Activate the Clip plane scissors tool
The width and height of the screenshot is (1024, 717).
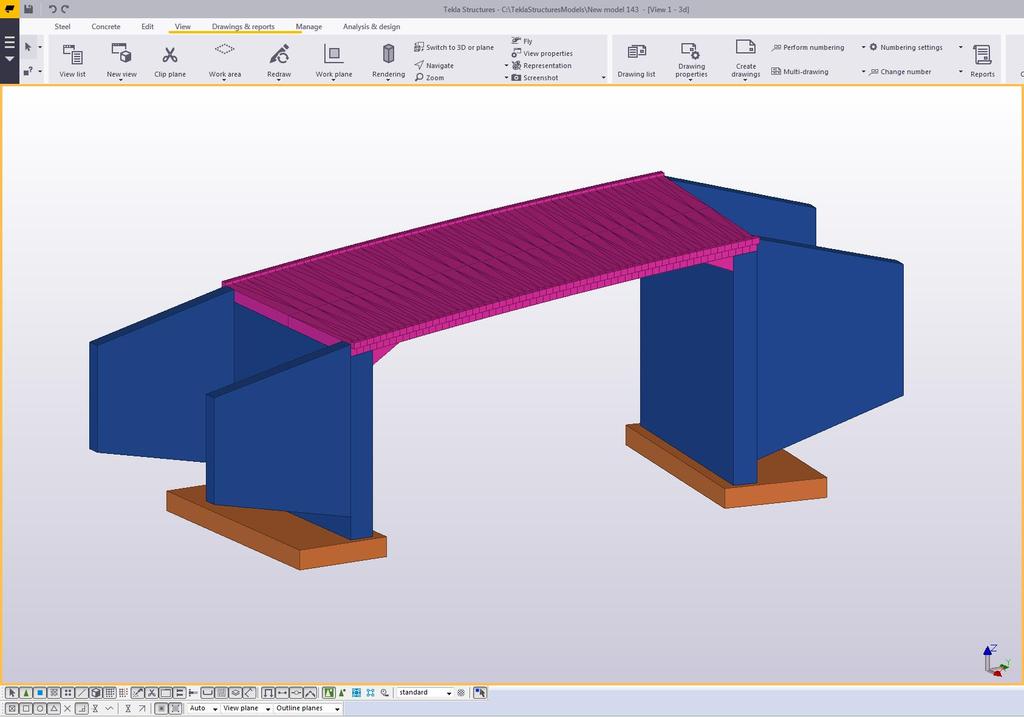170,60
